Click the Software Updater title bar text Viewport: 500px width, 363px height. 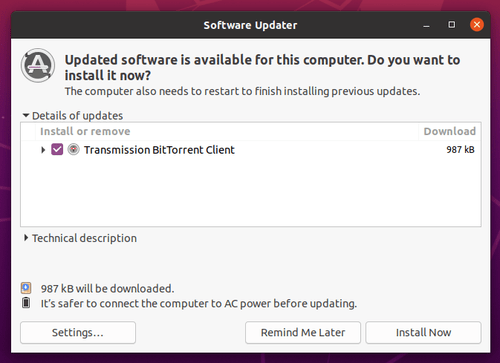(250, 25)
